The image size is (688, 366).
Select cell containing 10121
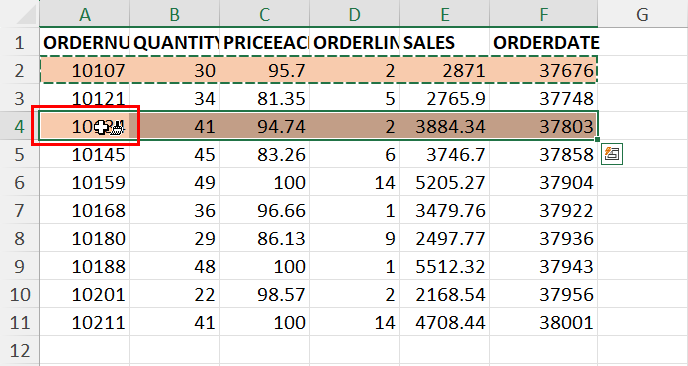pyautogui.click(x=85, y=98)
